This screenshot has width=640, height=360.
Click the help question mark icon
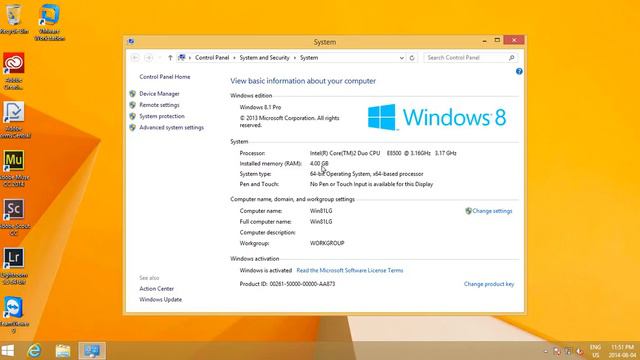pos(519,71)
